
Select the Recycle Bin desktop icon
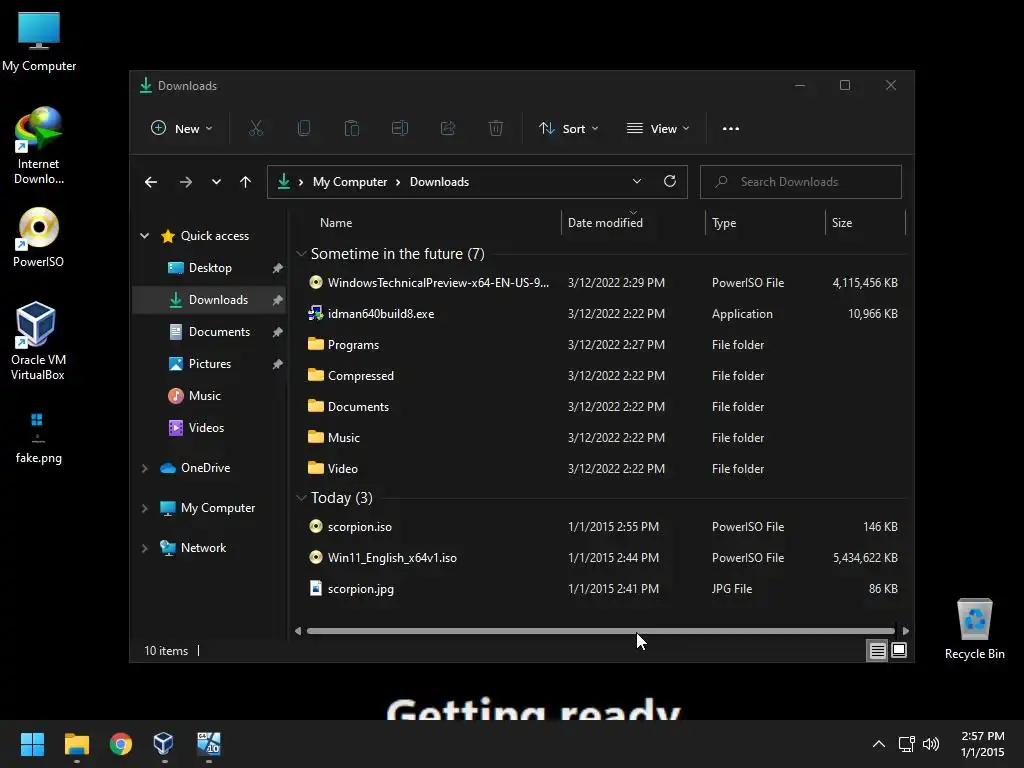pos(974,630)
